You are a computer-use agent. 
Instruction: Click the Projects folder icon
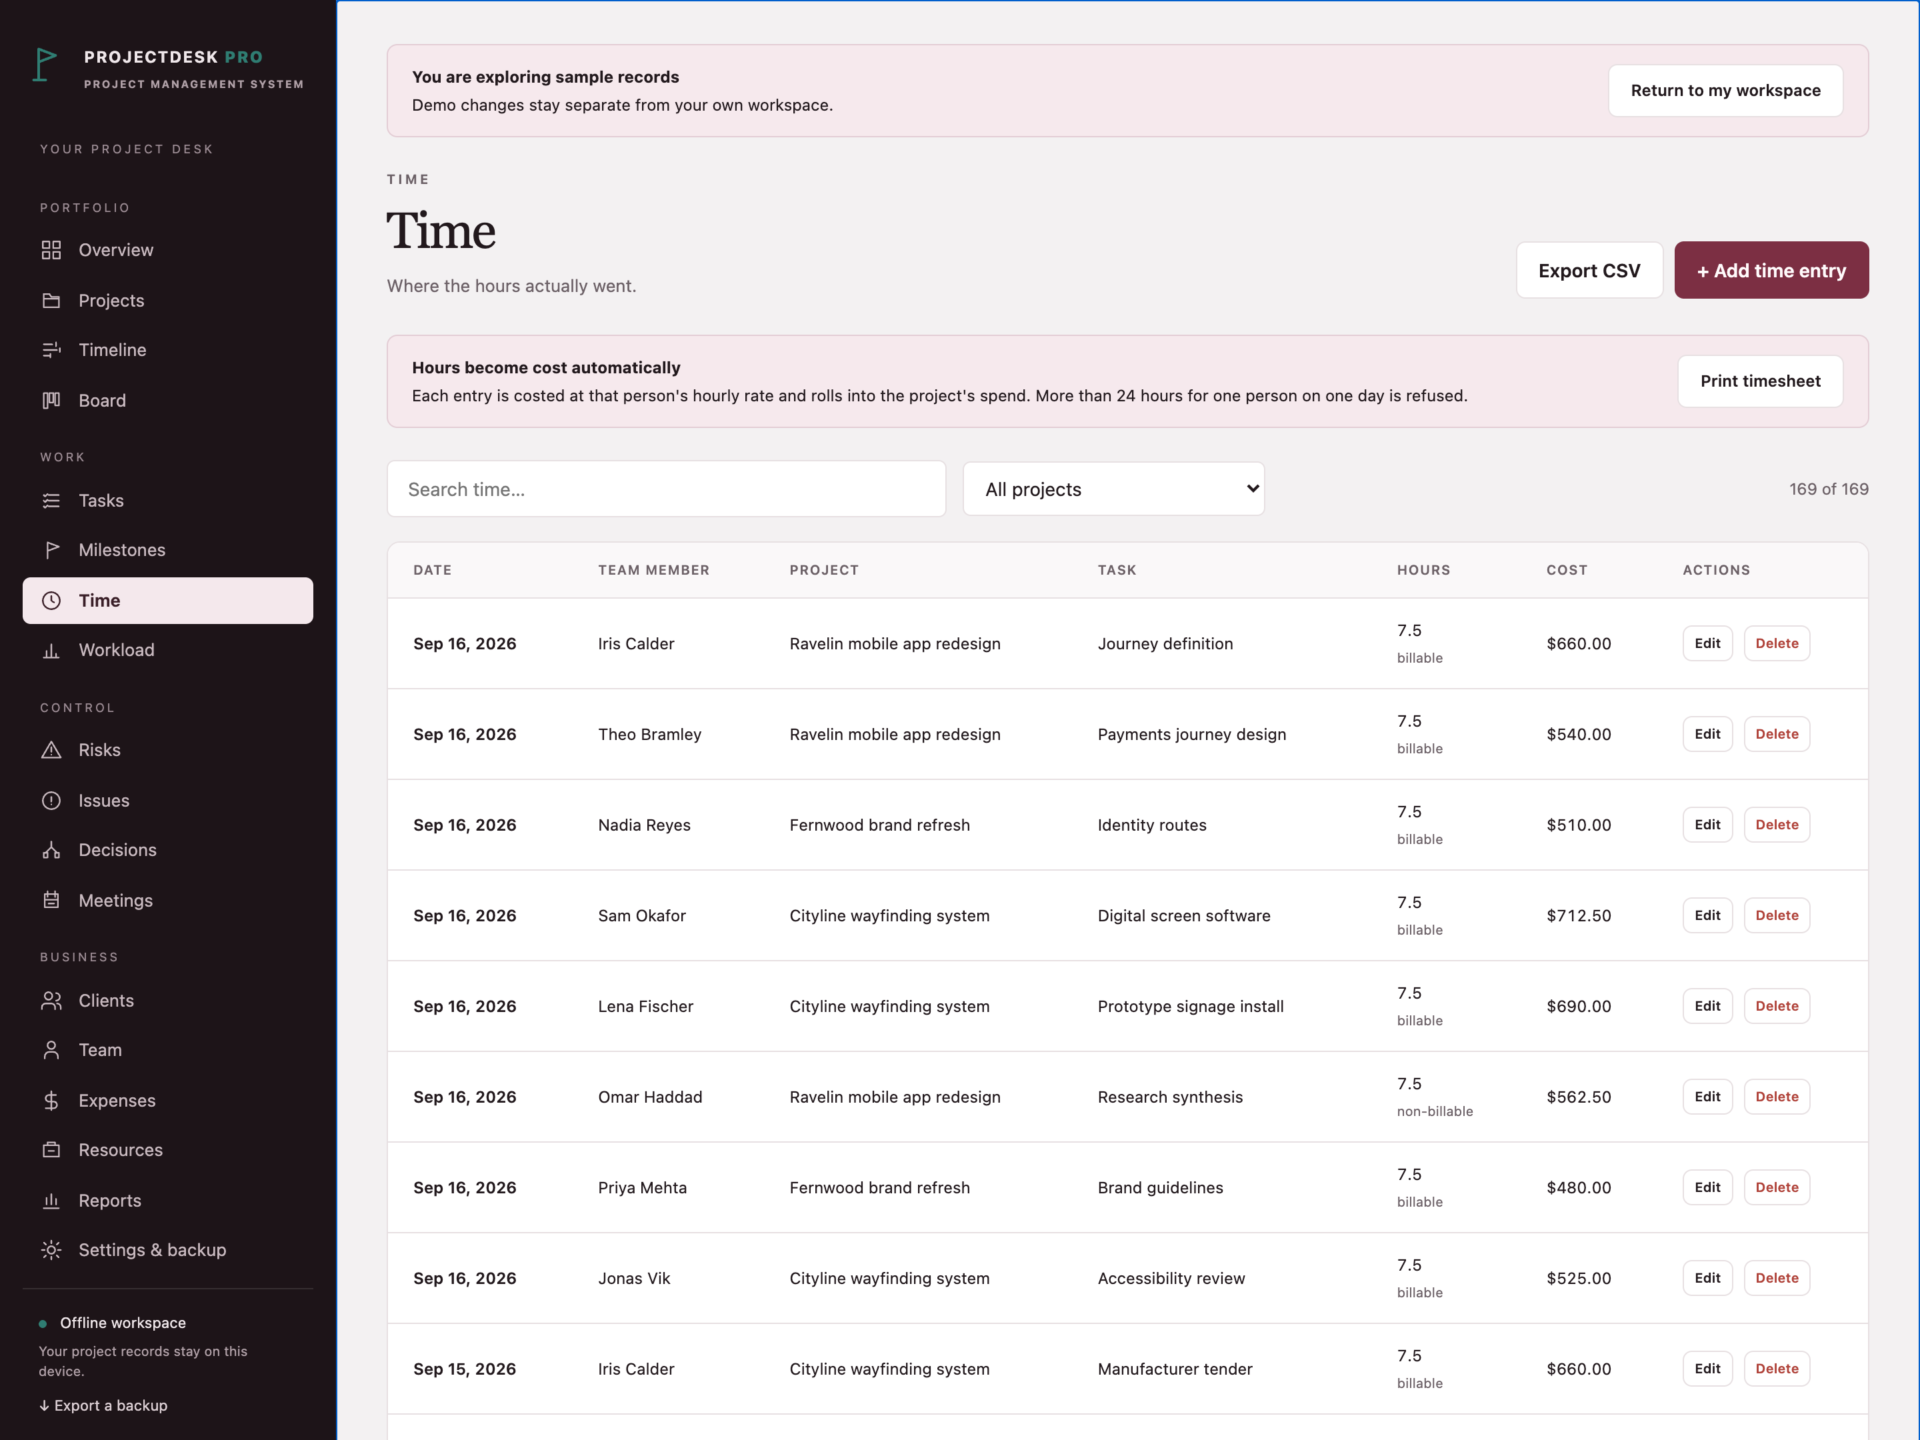(51, 301)
